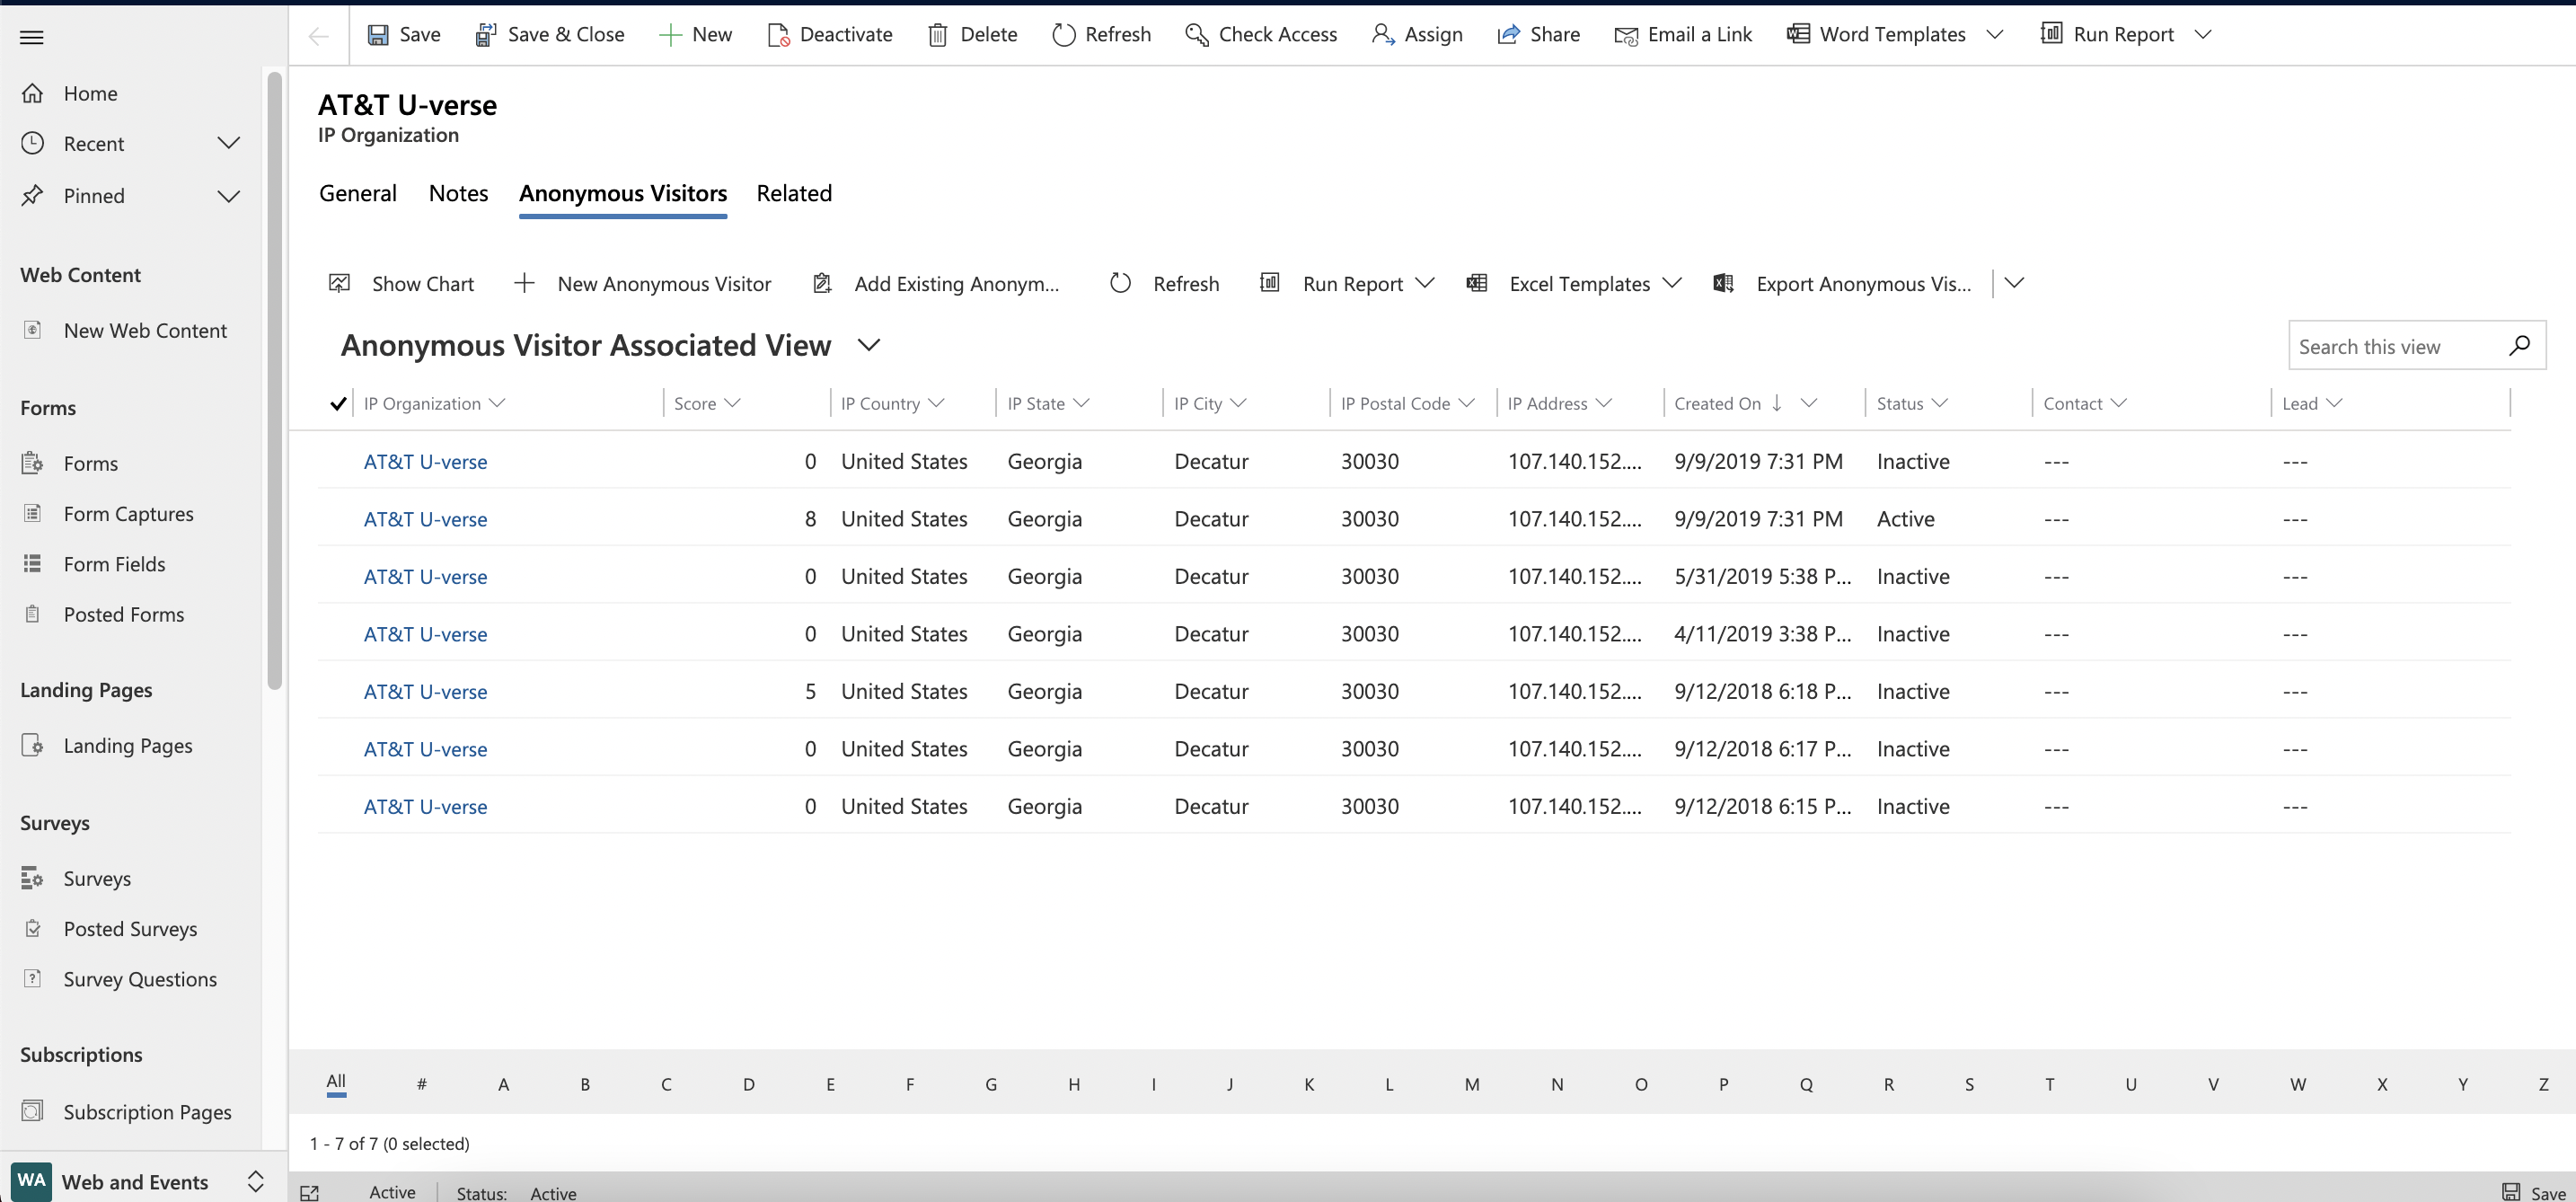Open the IP Organization column dropdown
Screen dimensions: 2576x1202
(x=497, y=403)
